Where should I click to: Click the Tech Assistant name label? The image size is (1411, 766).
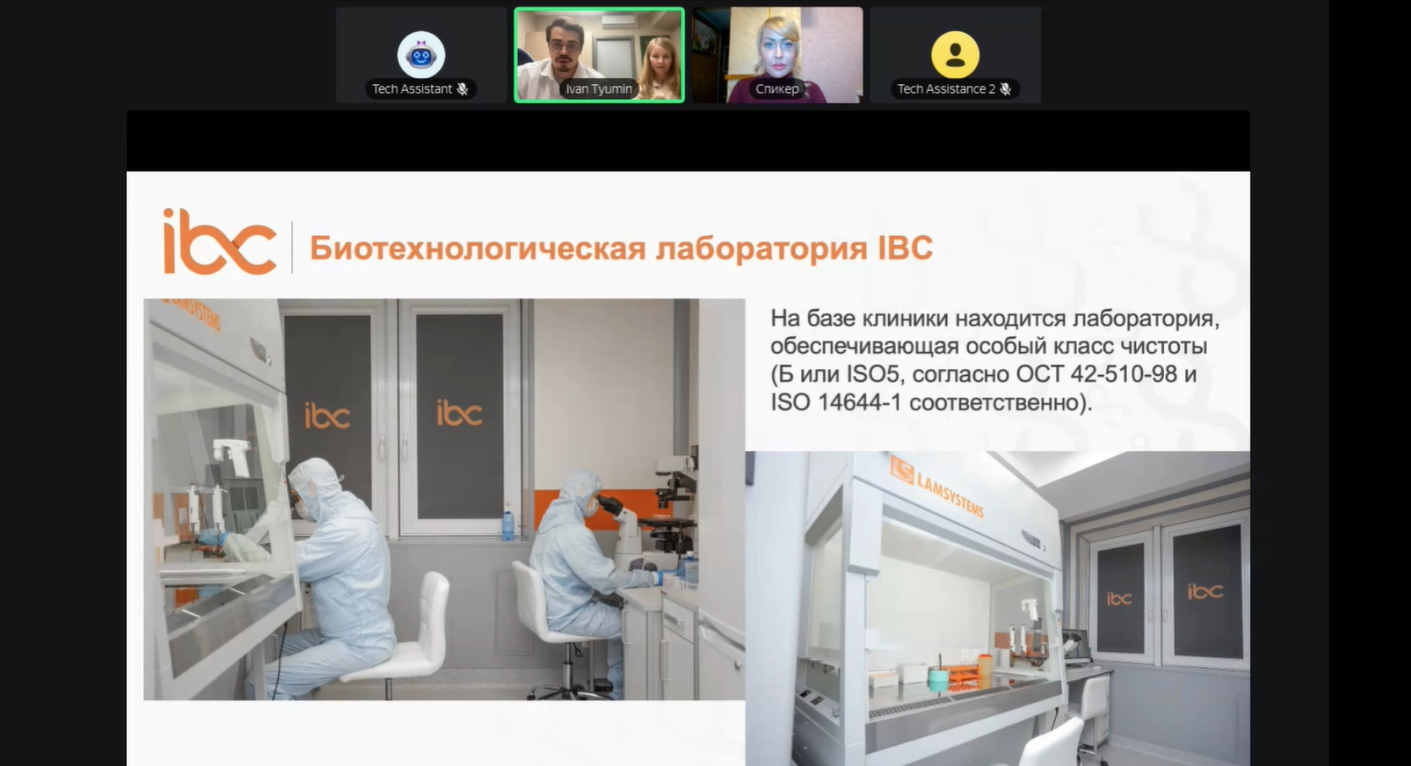point(412,89)
